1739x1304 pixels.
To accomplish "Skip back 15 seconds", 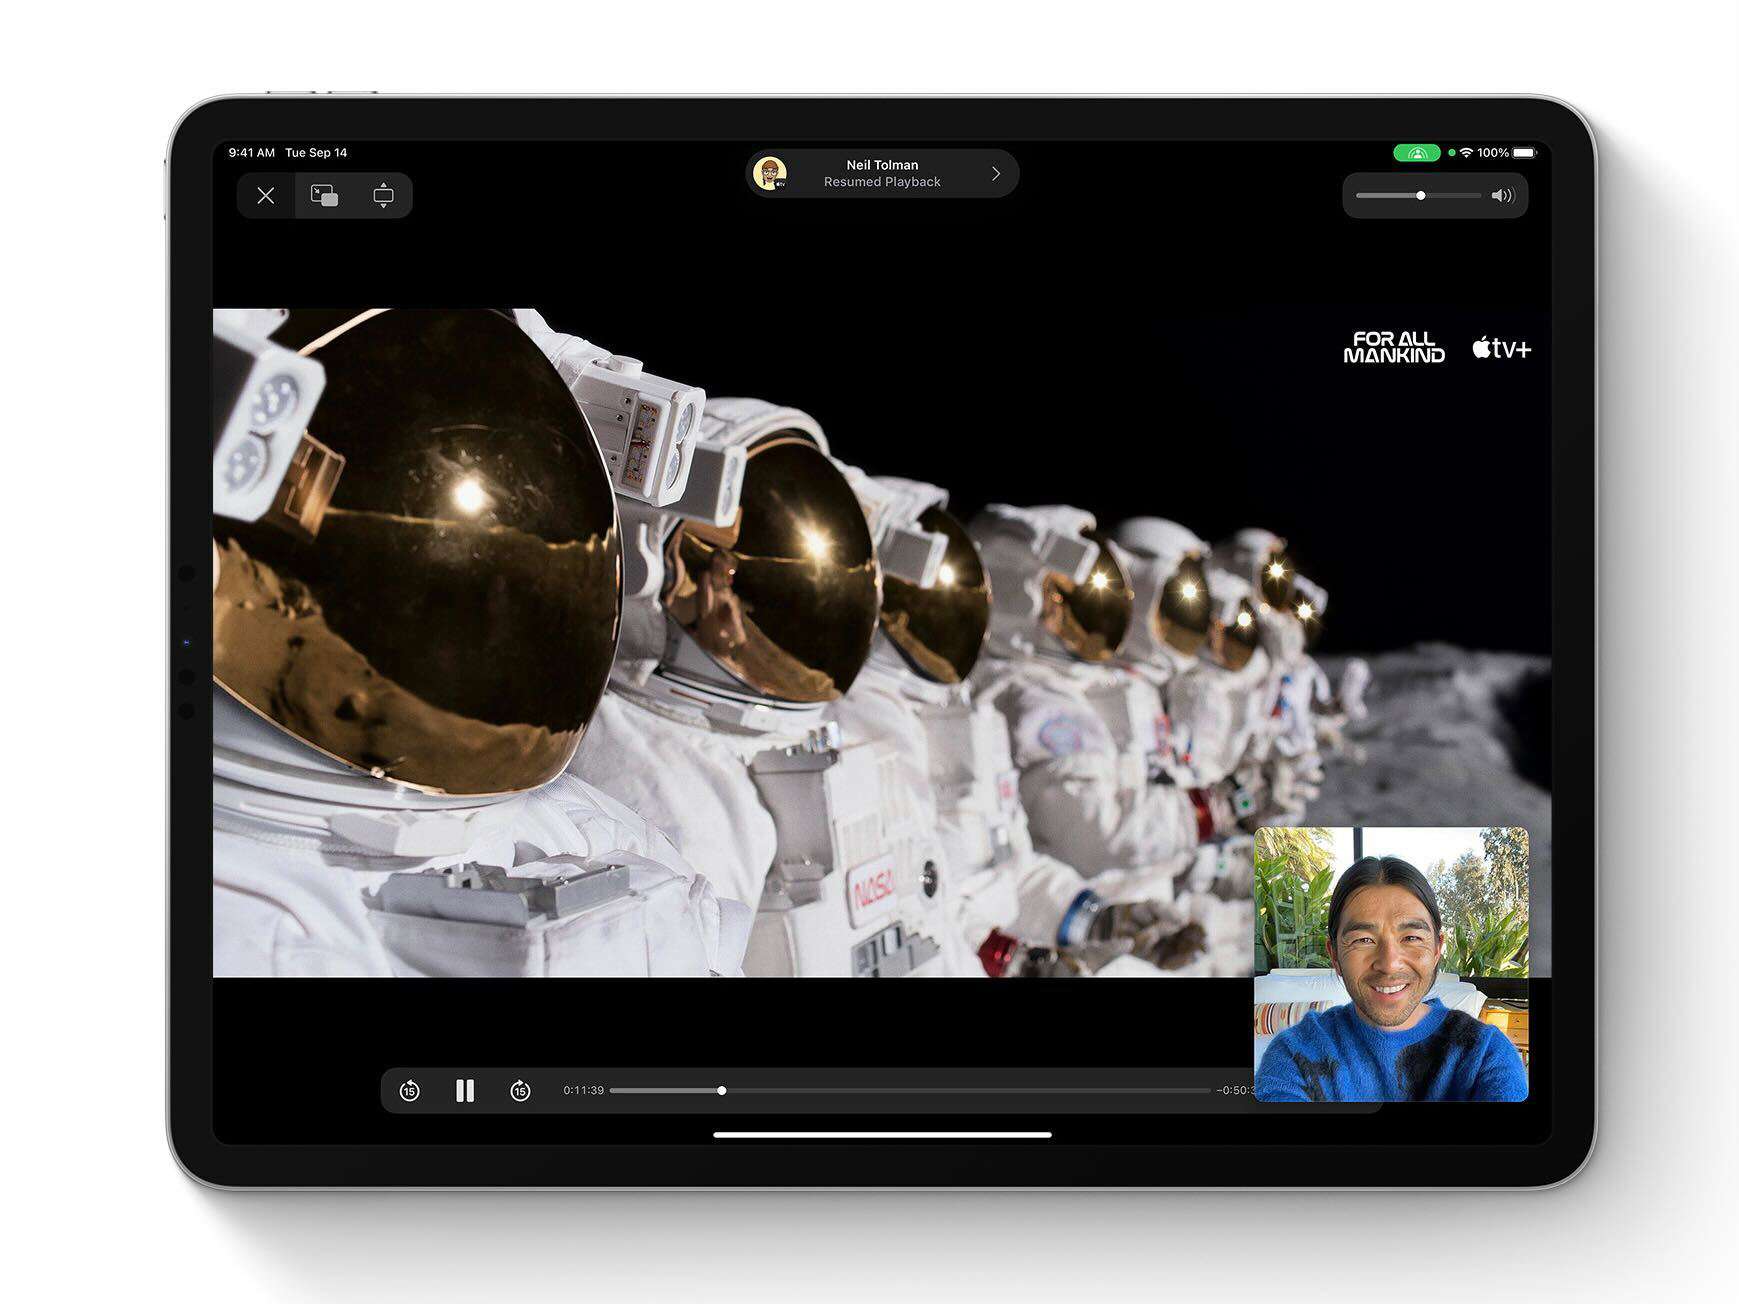I will tap(409, 1090).
